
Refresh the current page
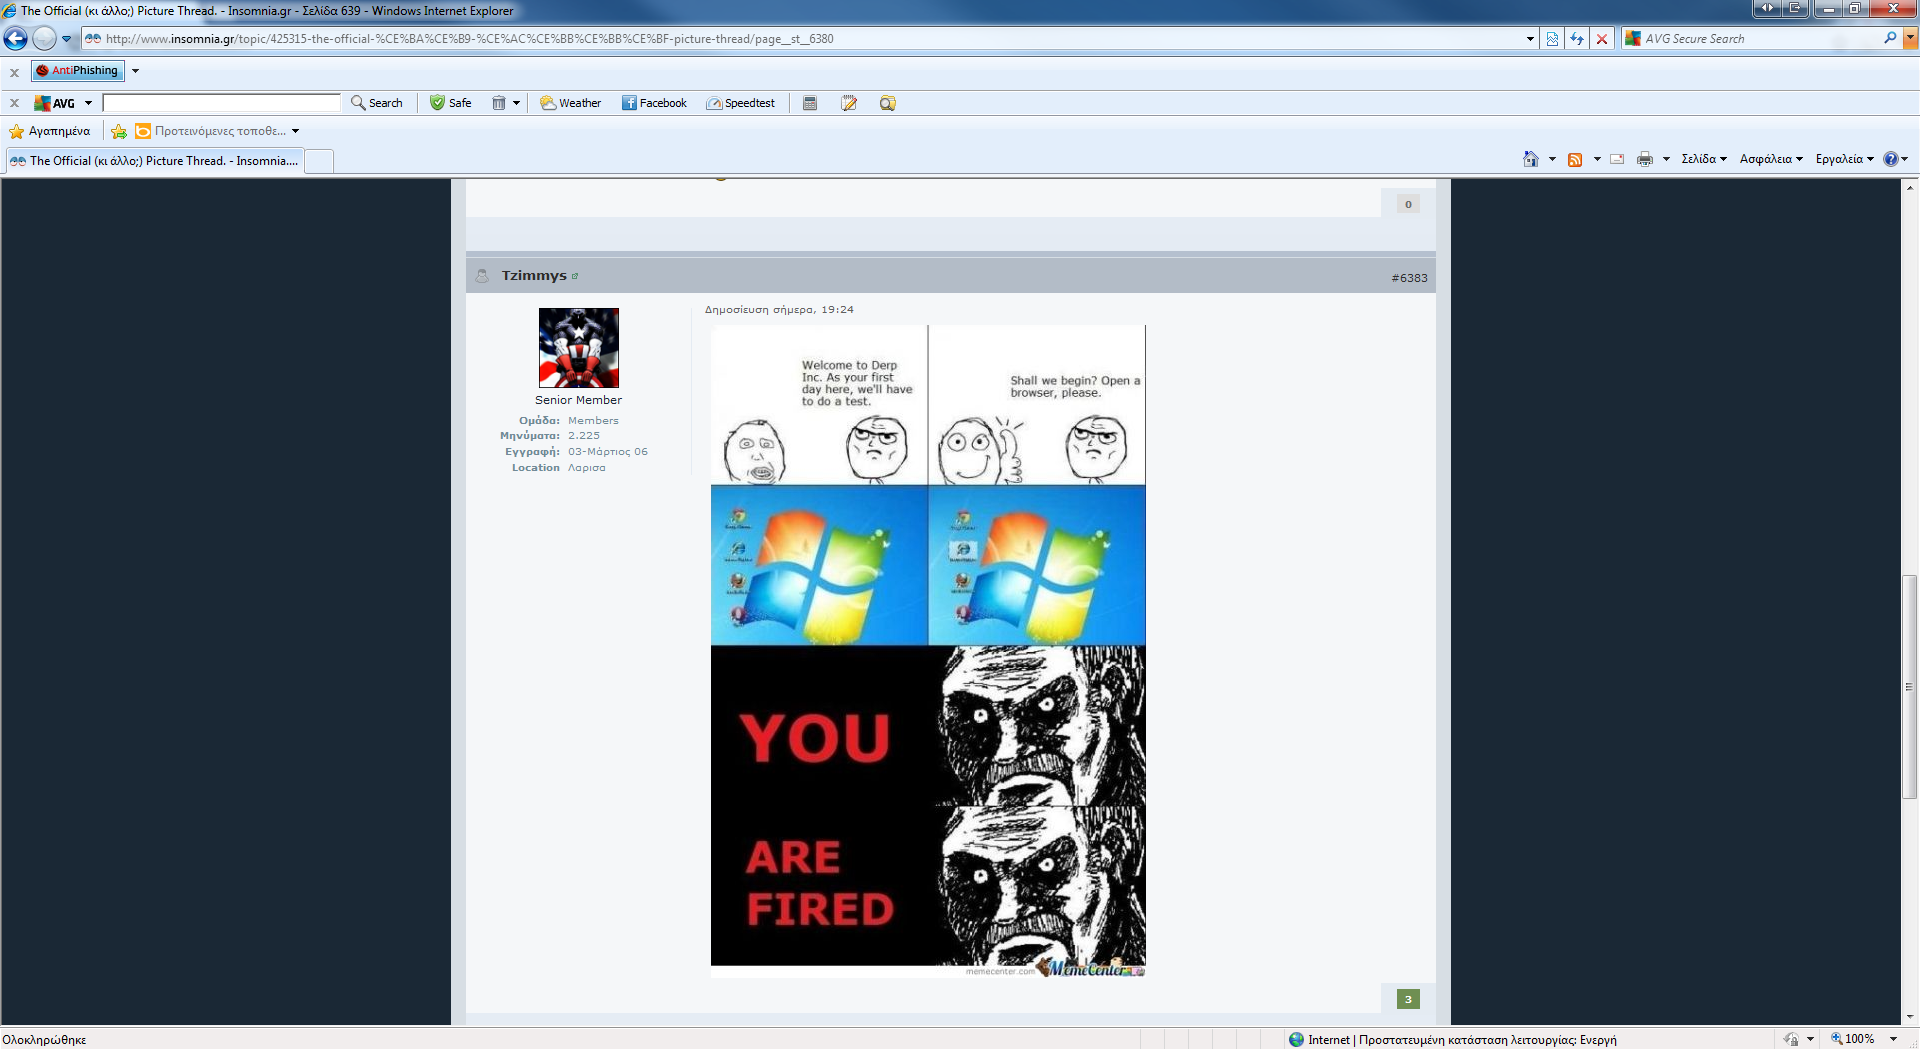tap(1577, 39)
